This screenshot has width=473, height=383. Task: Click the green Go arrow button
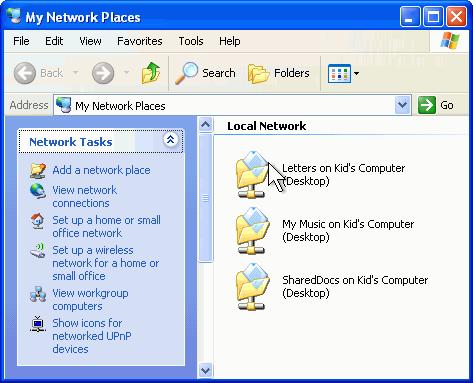tap(427, 105)
